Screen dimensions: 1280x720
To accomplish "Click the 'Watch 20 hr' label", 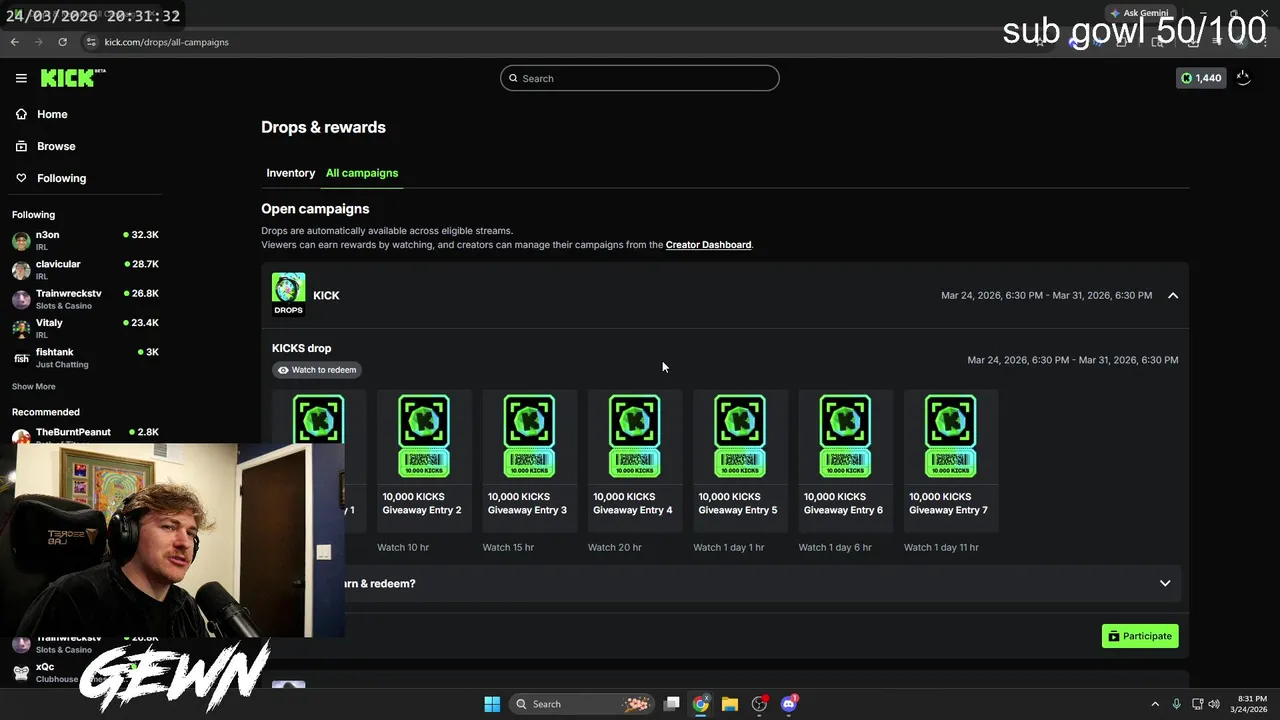I will [614, 548].
